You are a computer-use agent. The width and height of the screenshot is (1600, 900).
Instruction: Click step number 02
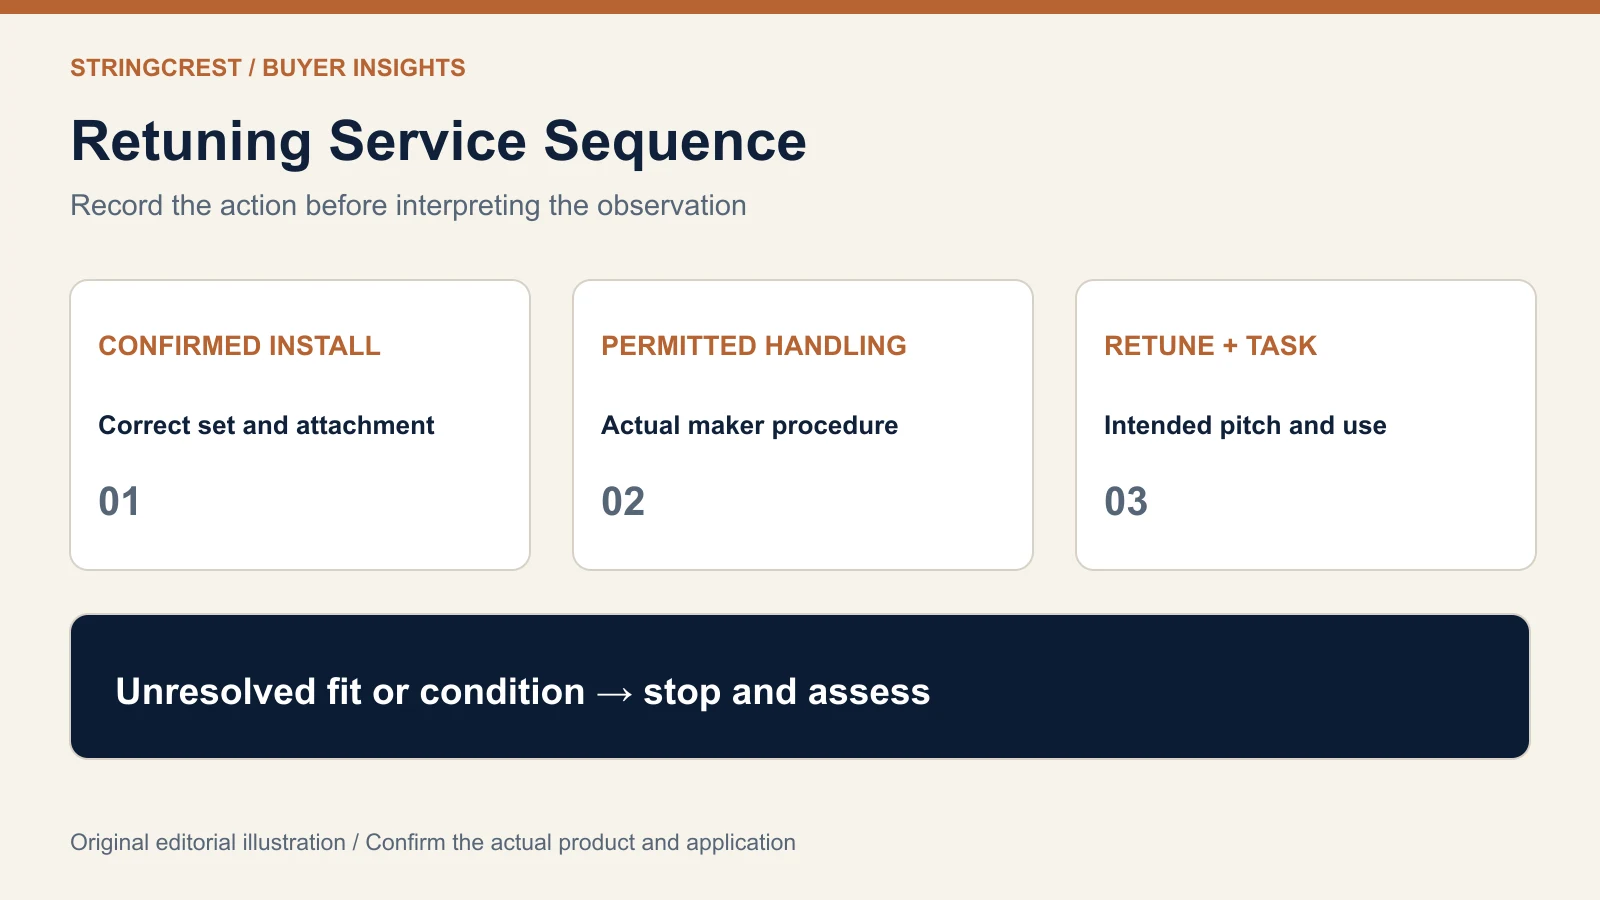[x=623, y=501]
